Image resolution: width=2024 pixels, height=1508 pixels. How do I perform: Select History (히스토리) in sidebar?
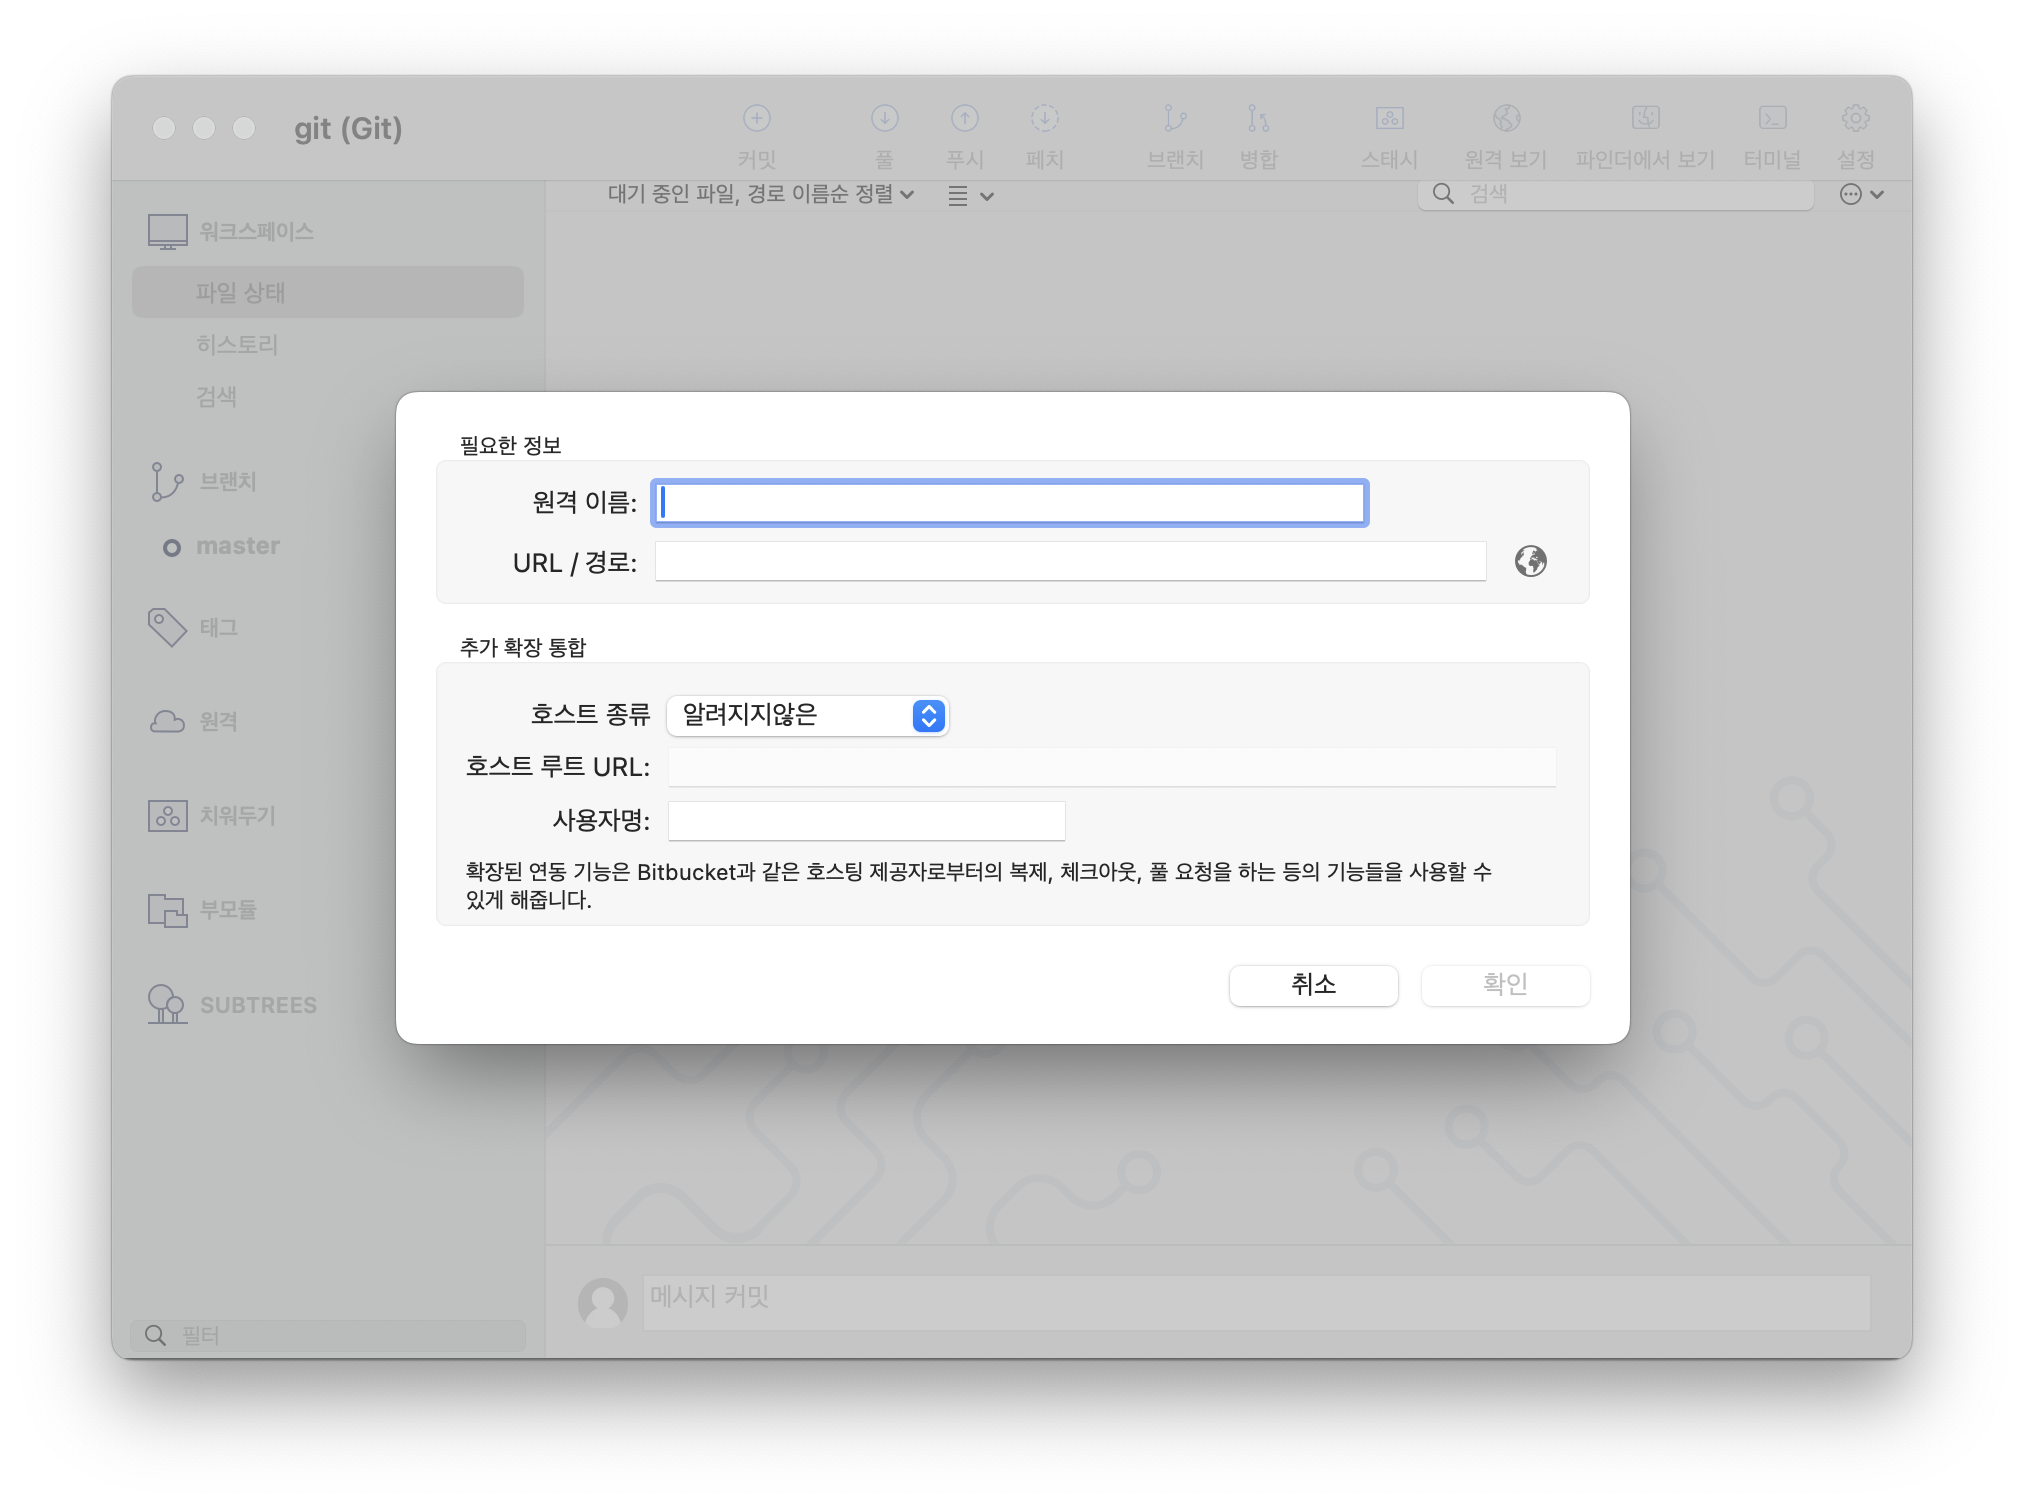[x=237, y=345]
